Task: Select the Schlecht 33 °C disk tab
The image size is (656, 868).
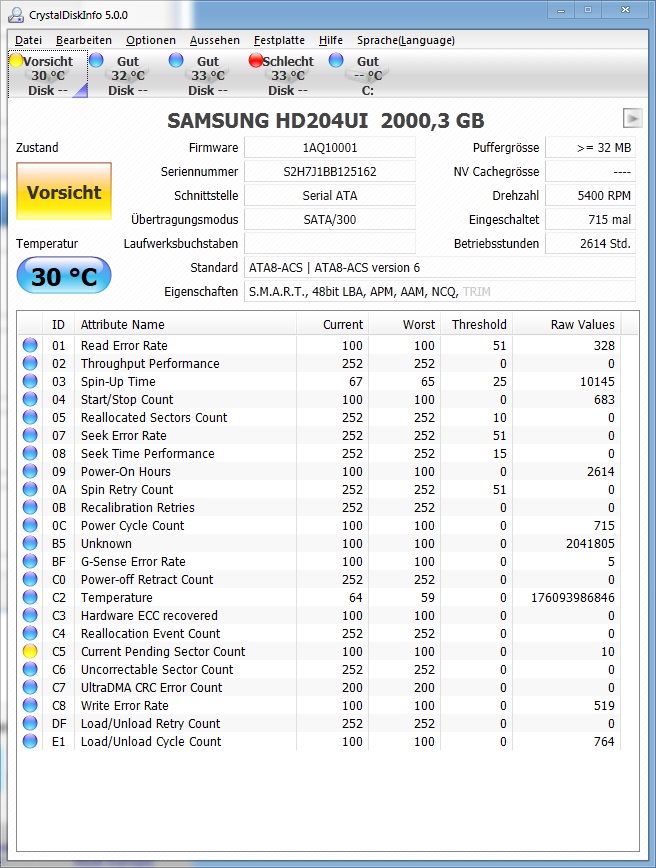Action: point(287,75)
